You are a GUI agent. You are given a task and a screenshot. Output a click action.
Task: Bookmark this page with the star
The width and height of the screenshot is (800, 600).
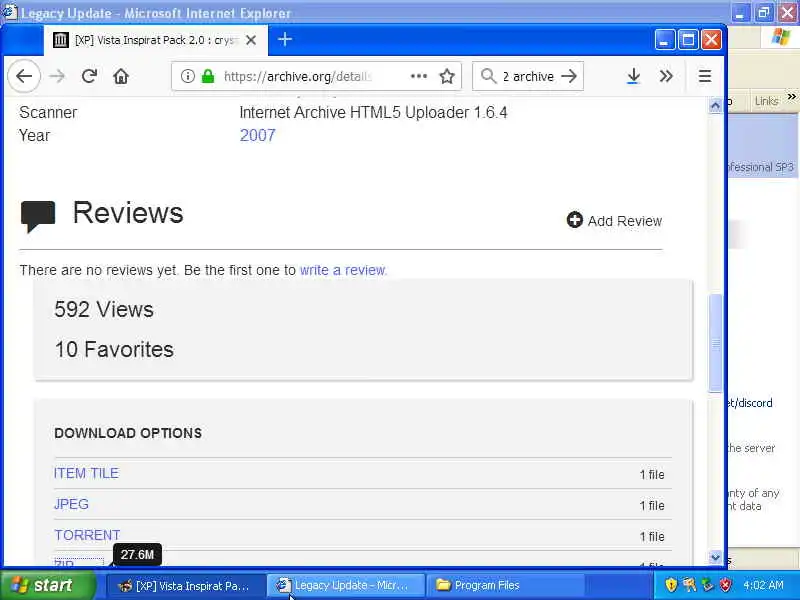(447, 76)
